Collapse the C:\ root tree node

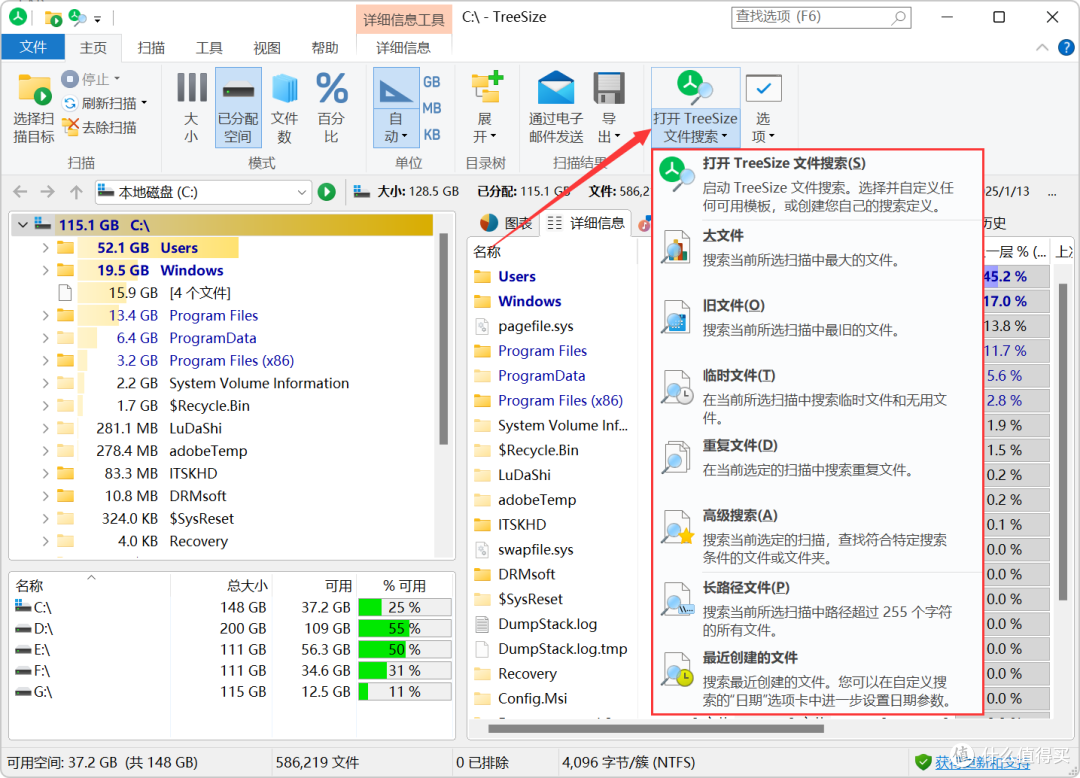(23, 224)
